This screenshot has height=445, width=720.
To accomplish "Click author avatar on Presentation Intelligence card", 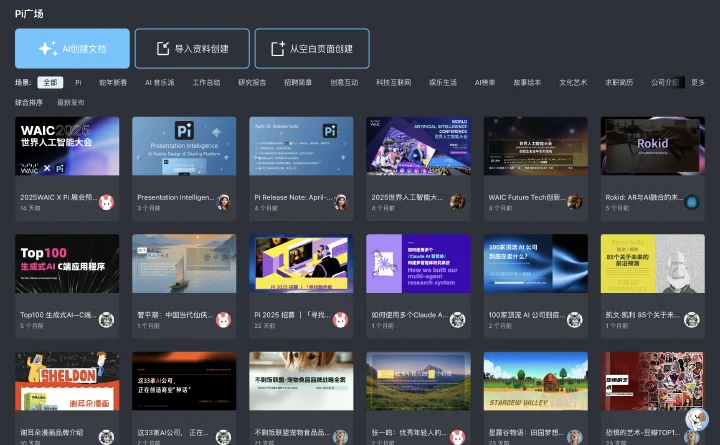I will pyautogui.click(x=224, y=202).
